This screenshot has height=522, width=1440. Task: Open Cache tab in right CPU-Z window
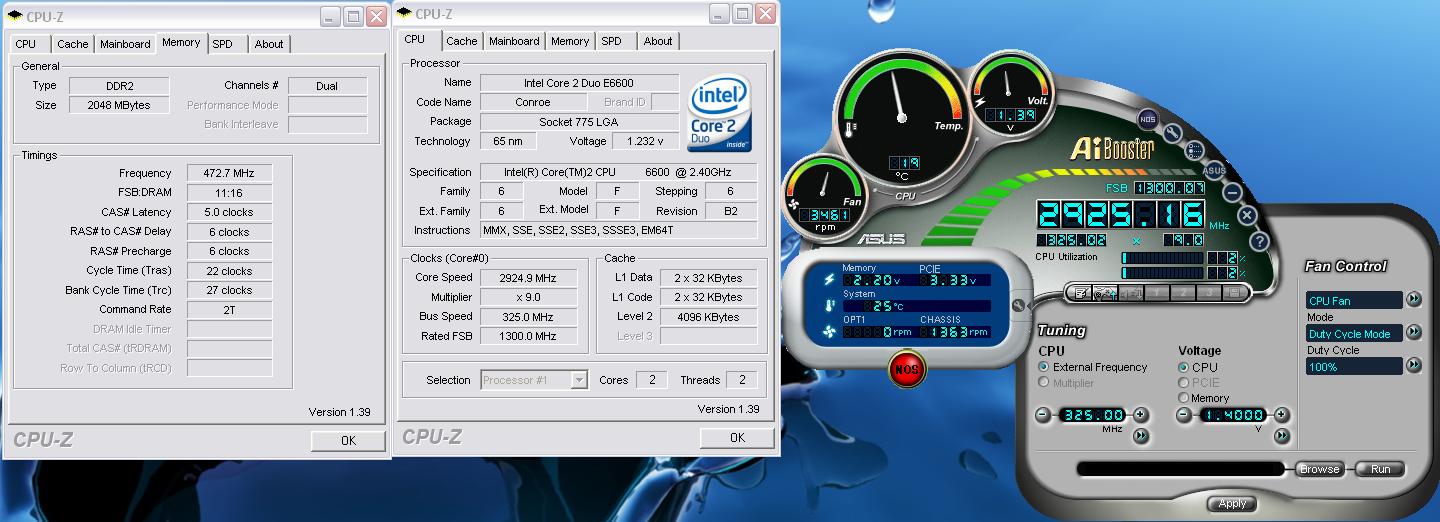[461, 41]
